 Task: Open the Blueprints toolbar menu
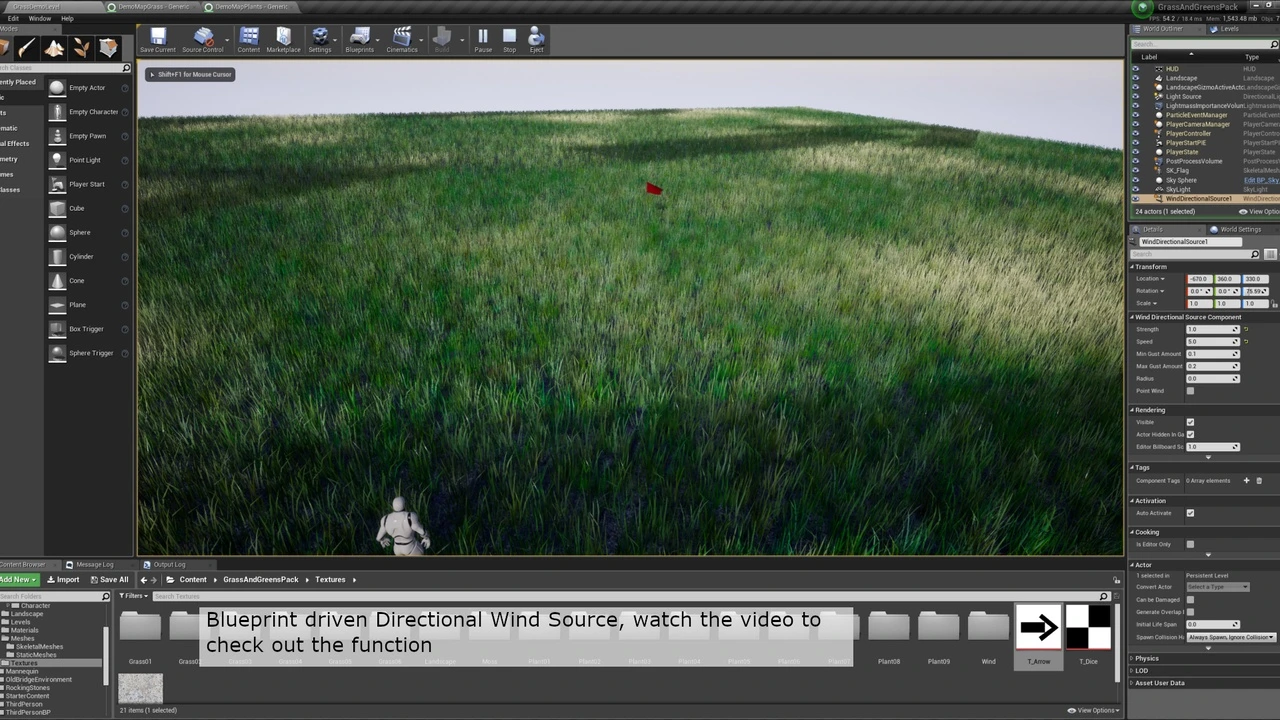click(359, 40)
